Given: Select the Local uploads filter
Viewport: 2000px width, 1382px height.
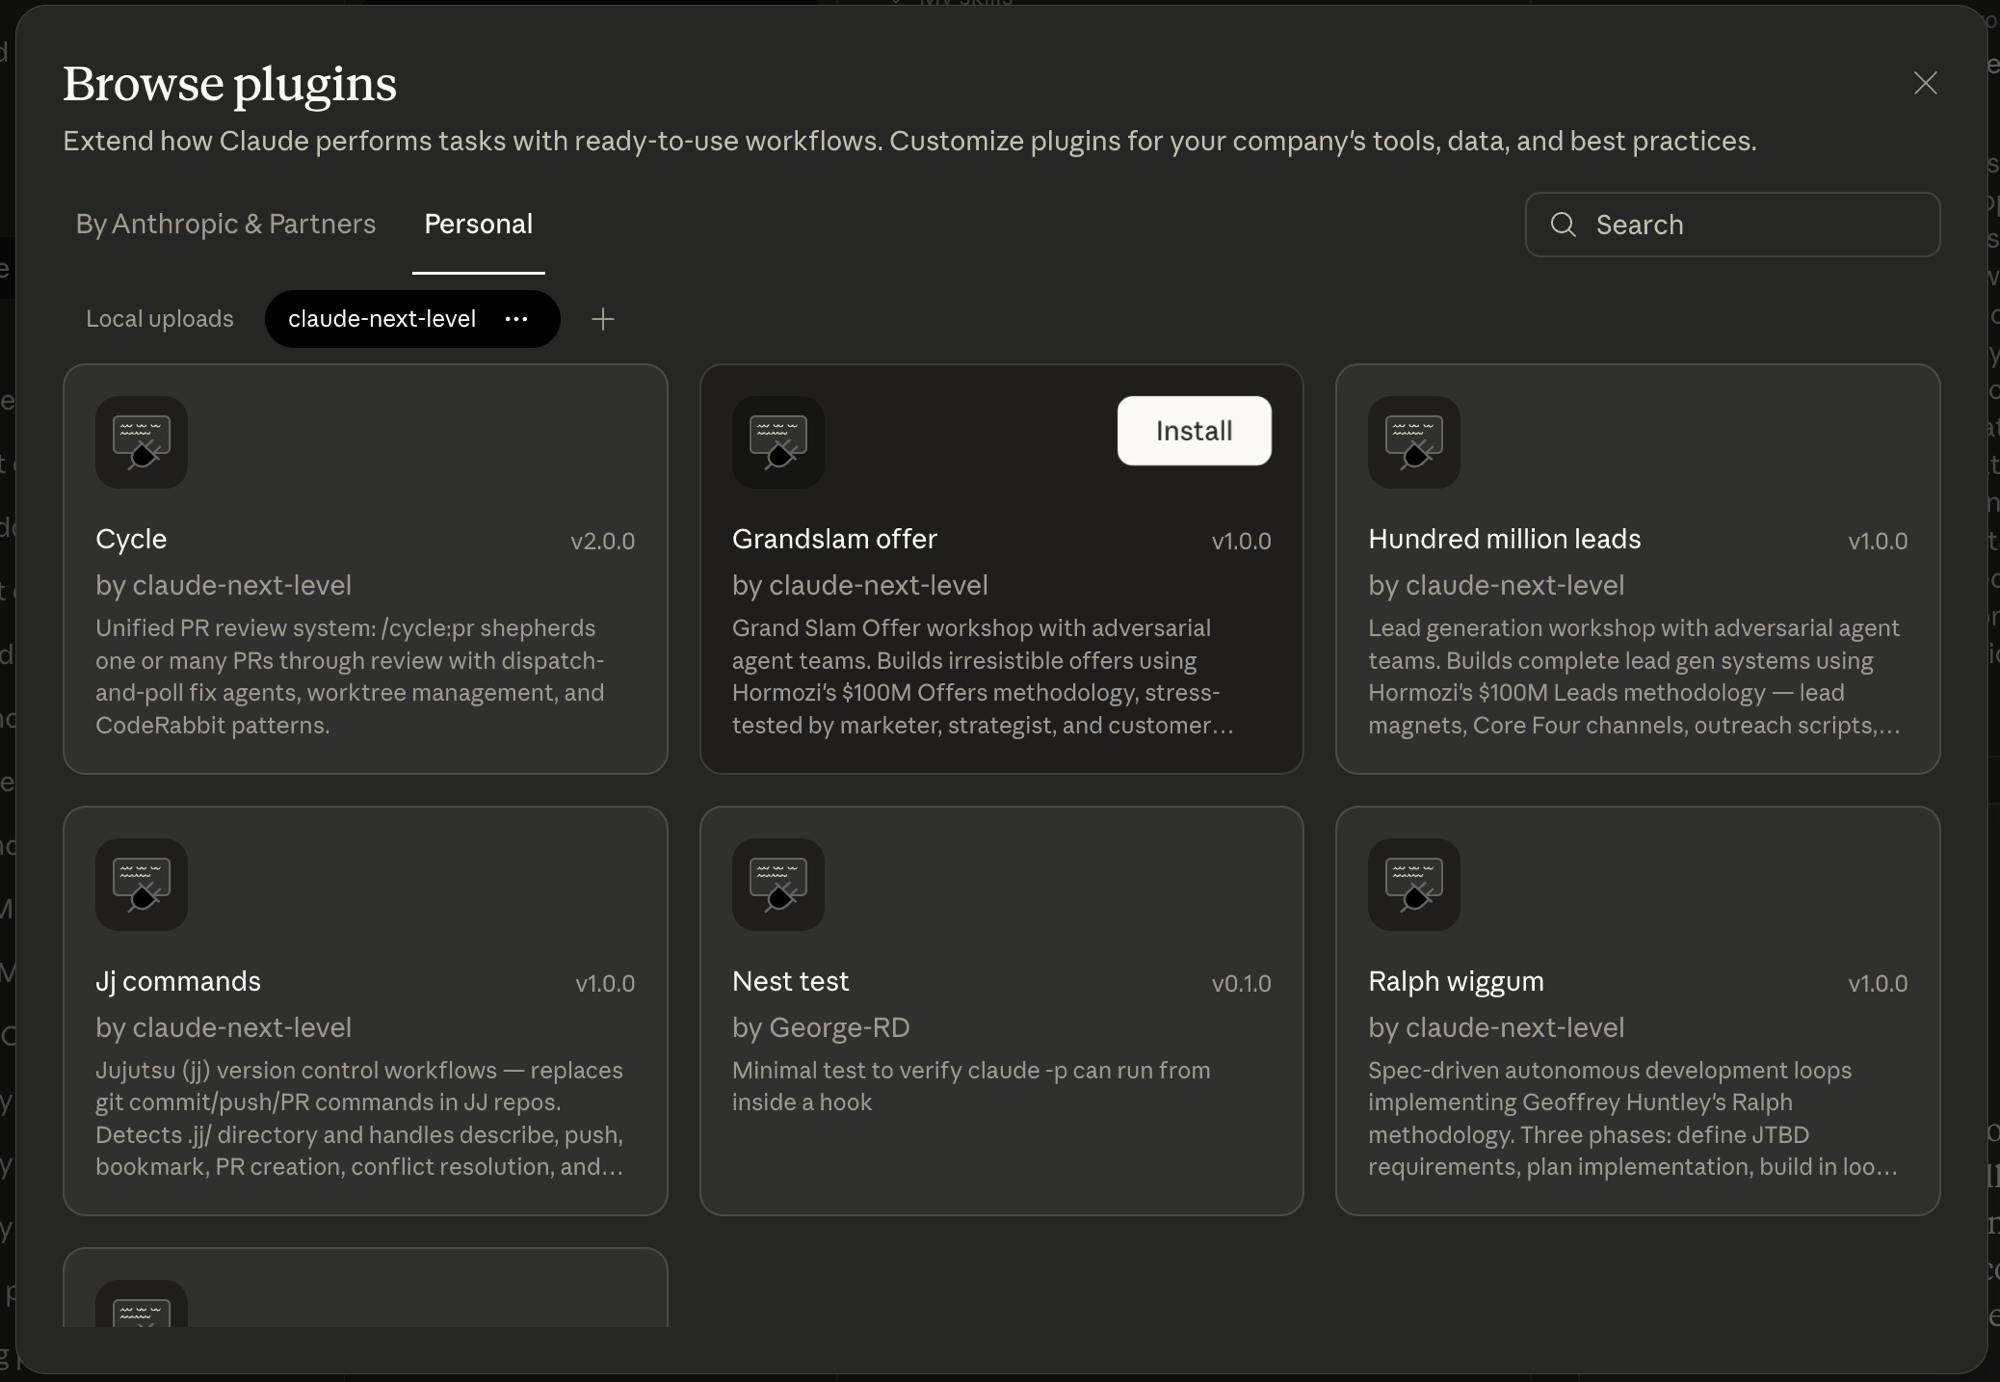Looking at the screenshot, I should (x=160, y=319).
